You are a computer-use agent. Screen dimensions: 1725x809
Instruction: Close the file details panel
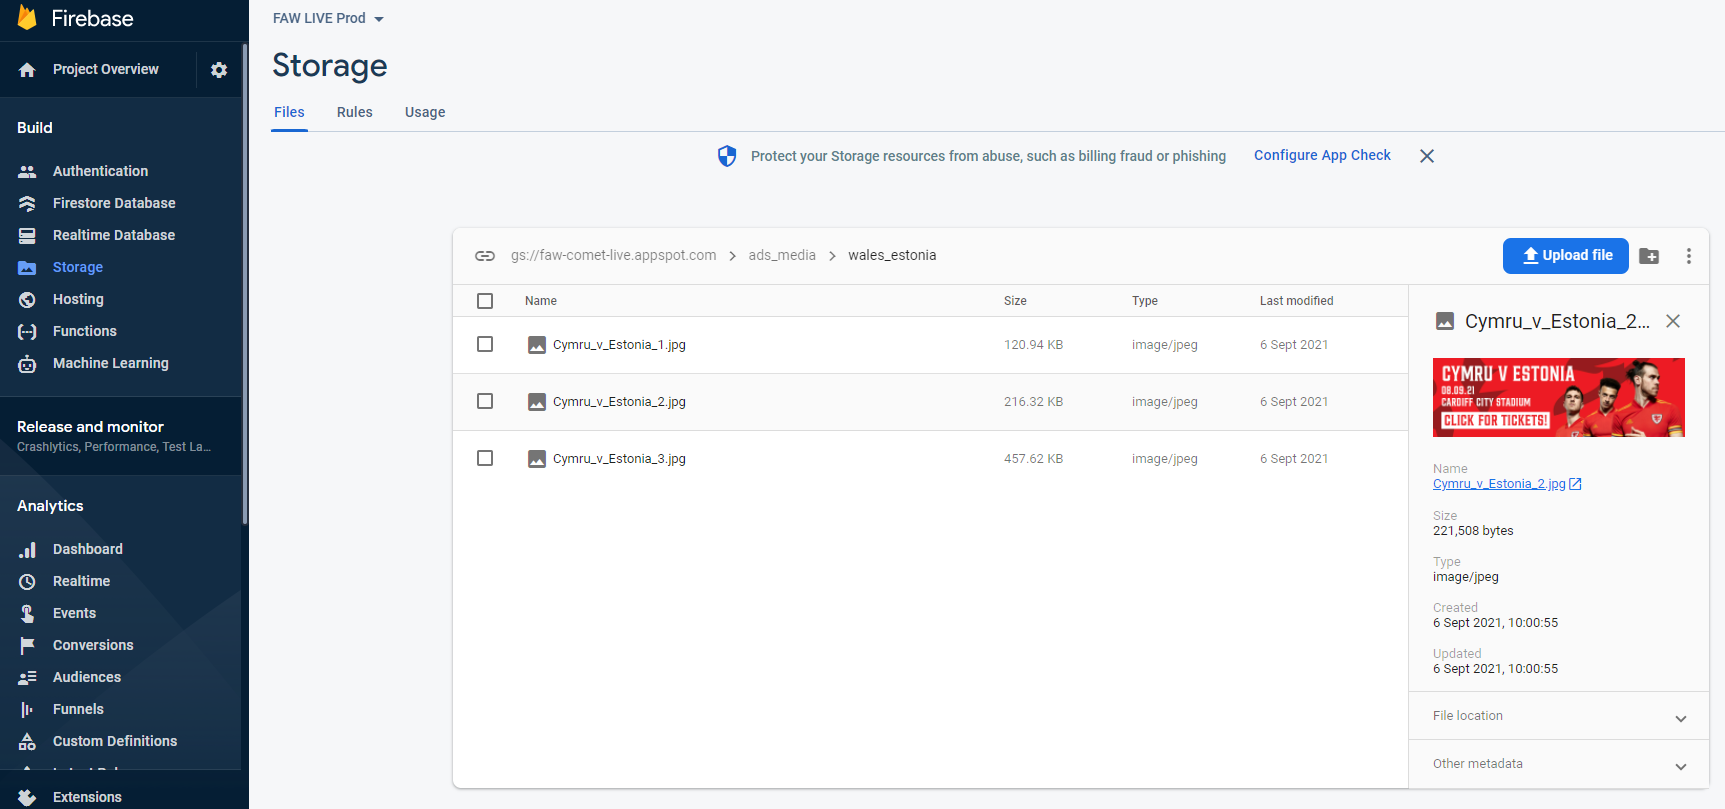(x=1673, y=321)
